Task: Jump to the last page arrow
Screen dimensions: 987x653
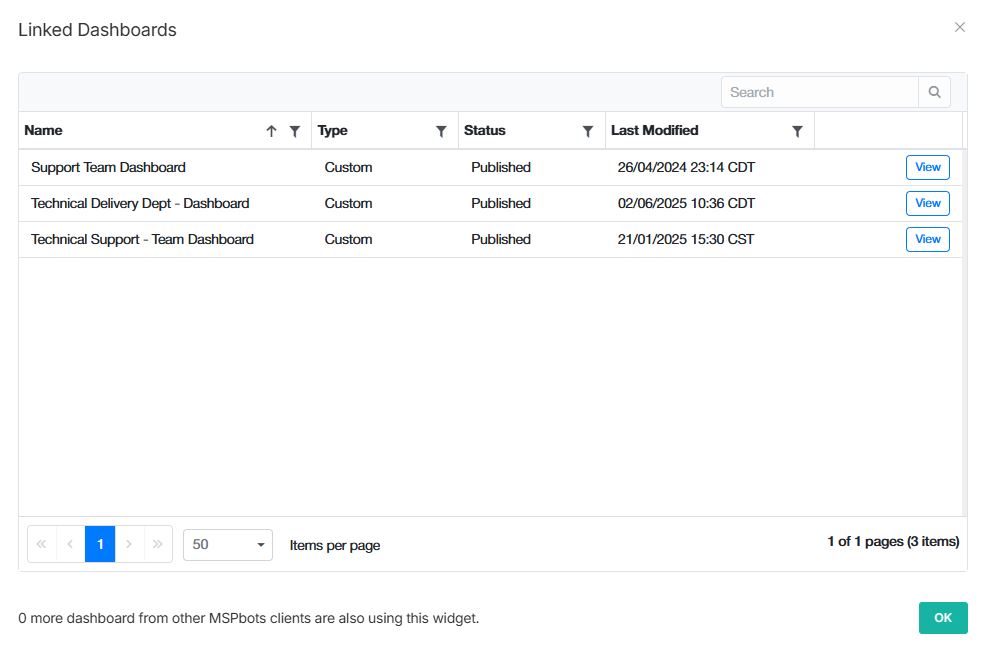Action: pos(158,544)
